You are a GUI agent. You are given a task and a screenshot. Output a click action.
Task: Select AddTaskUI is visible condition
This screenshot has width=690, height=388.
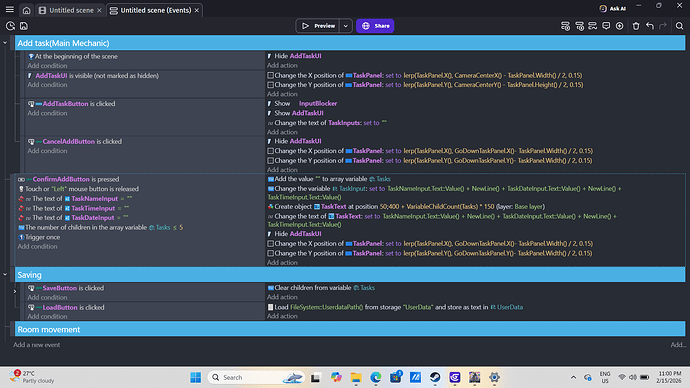[x=93, y=76]
